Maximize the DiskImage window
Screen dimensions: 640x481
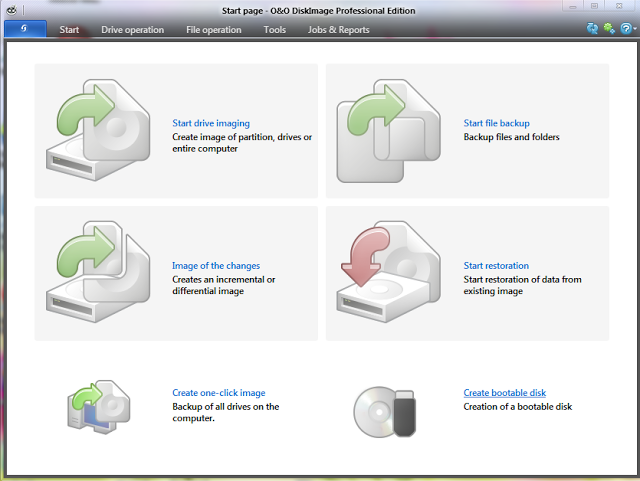(595, 6)
